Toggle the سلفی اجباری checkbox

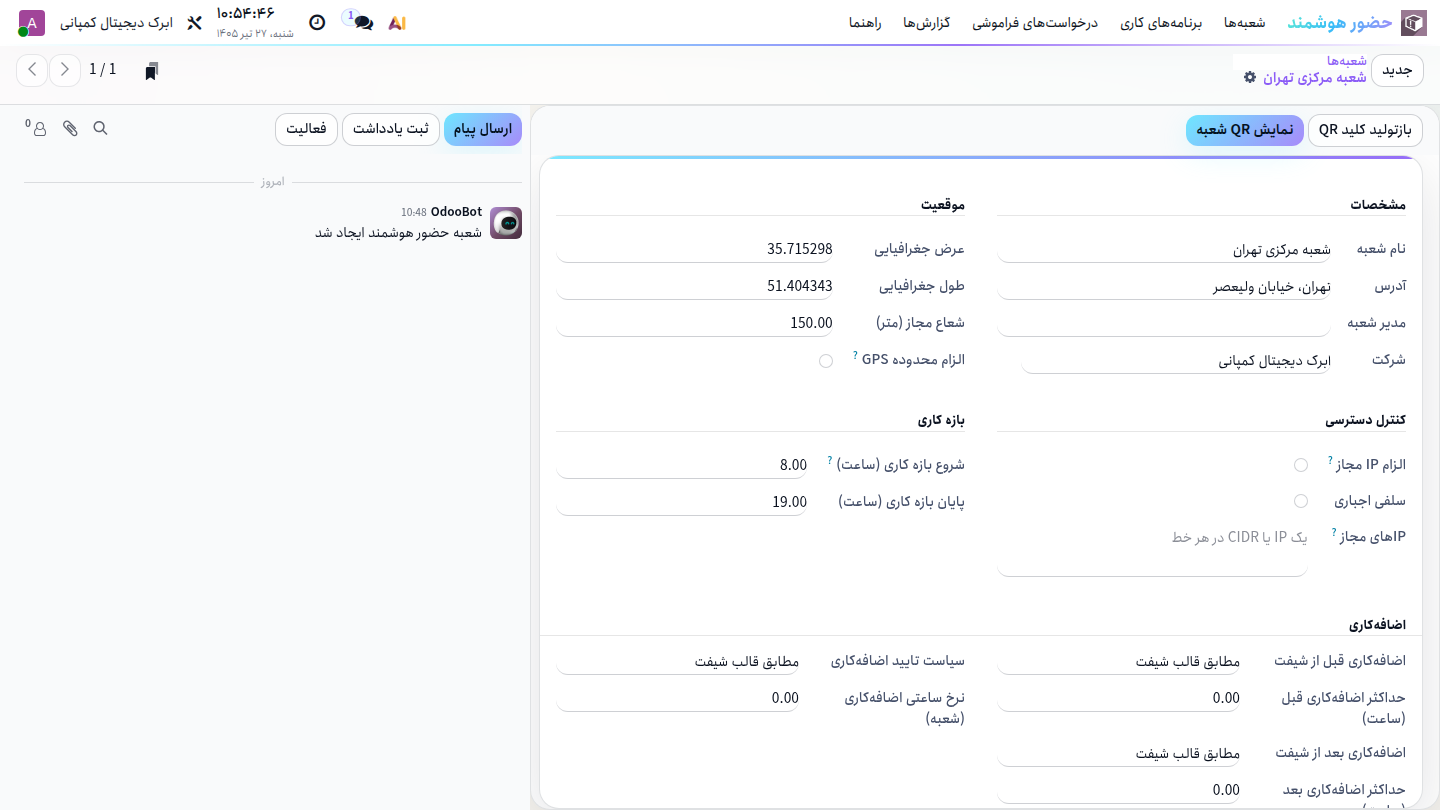[x=1301, y=501]
